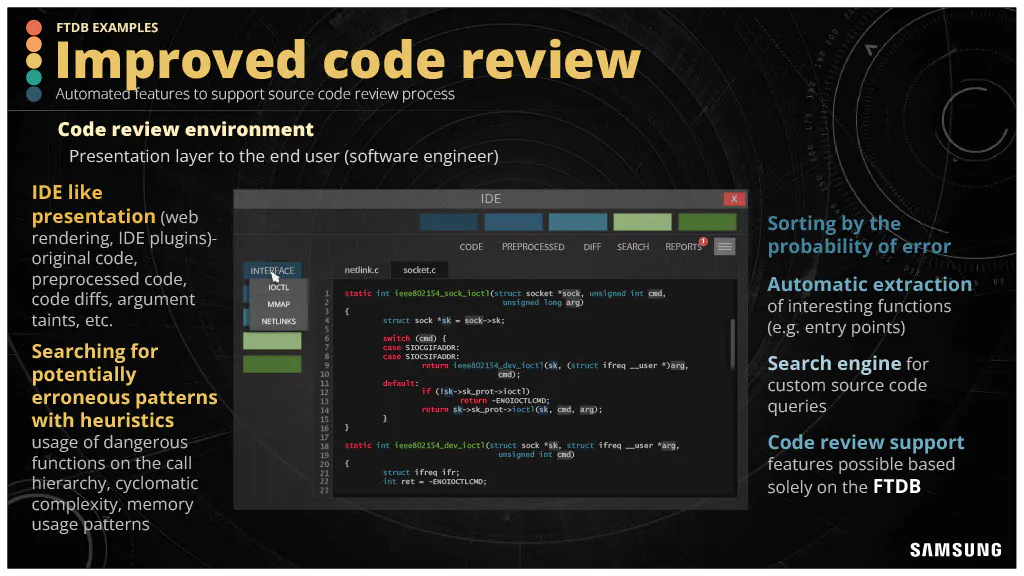
Task: Click code line "struct ifreq ifr;"
Action: (421, 472)
